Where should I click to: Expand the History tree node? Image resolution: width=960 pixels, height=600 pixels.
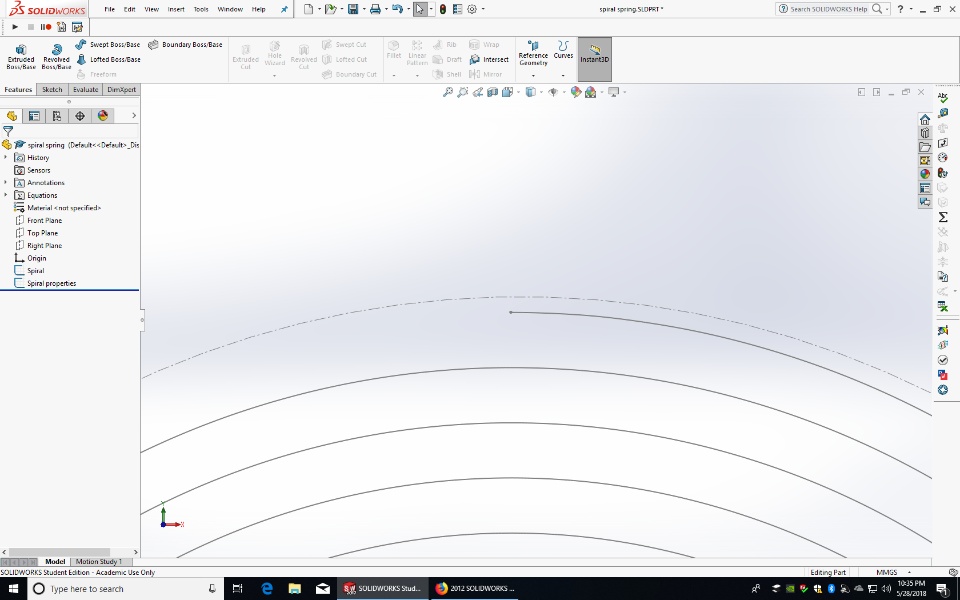pyautogui.click(x=6, y=157)
